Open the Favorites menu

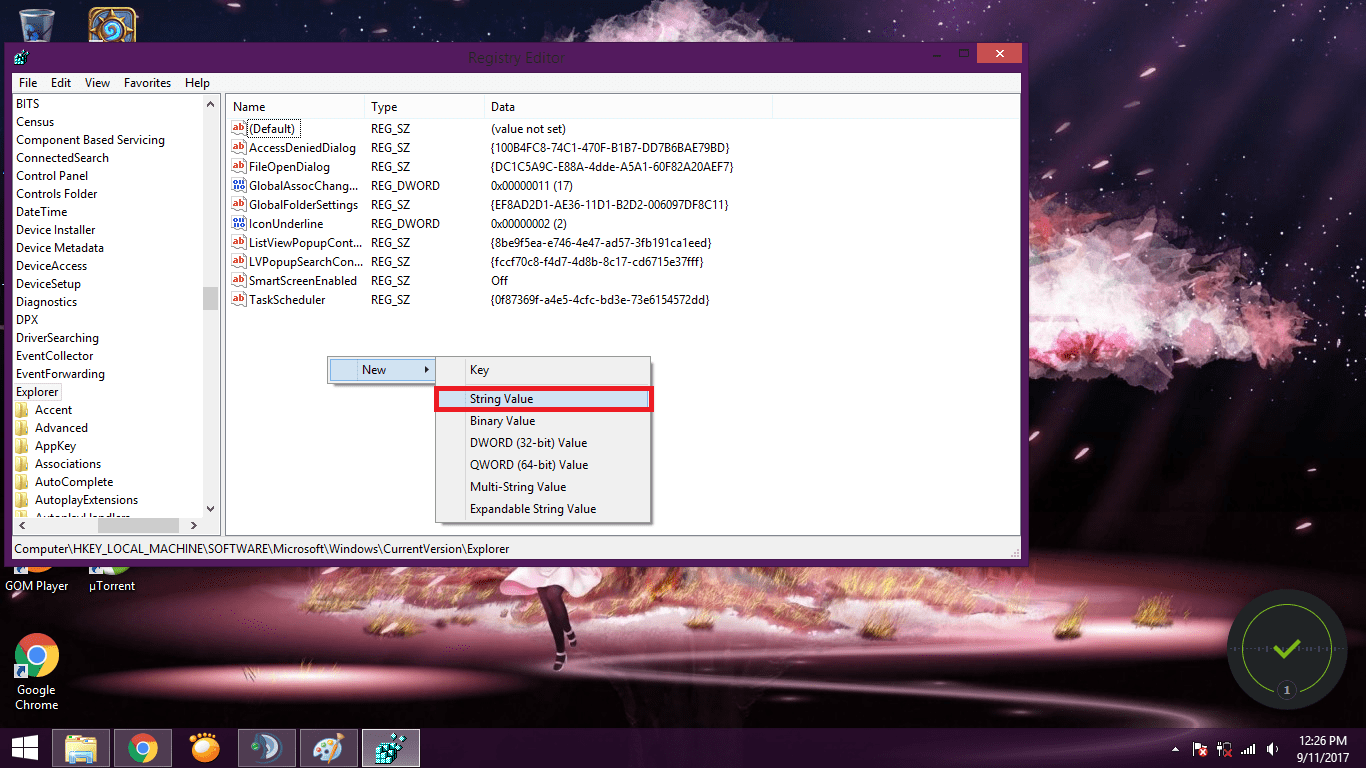[147, 82]
